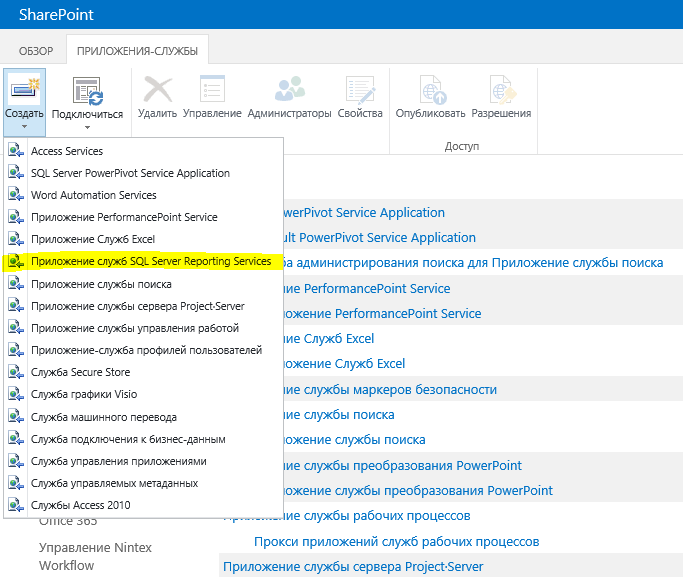Open link ending 'ие PerformancePoint Service'
The width and height of the screenshot is (683, 577).
click(367, 289)
